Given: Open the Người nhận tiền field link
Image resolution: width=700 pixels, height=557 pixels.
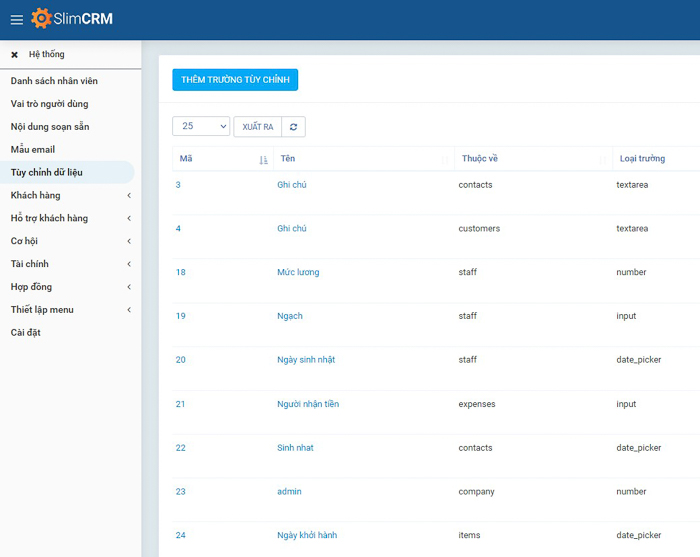Looking at the screenshot, I should 308,404.
